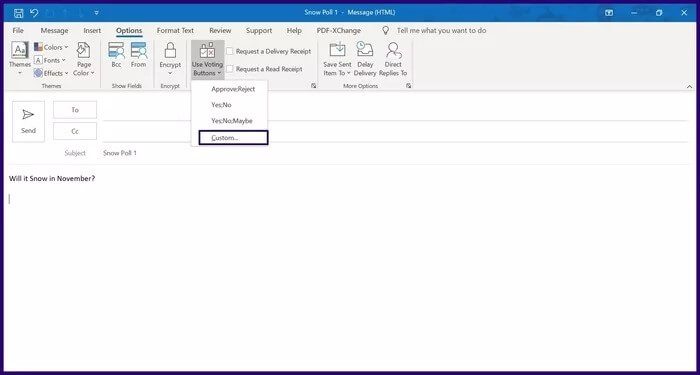
Task: Click the To address book button
Action: (x=75, y=110)
